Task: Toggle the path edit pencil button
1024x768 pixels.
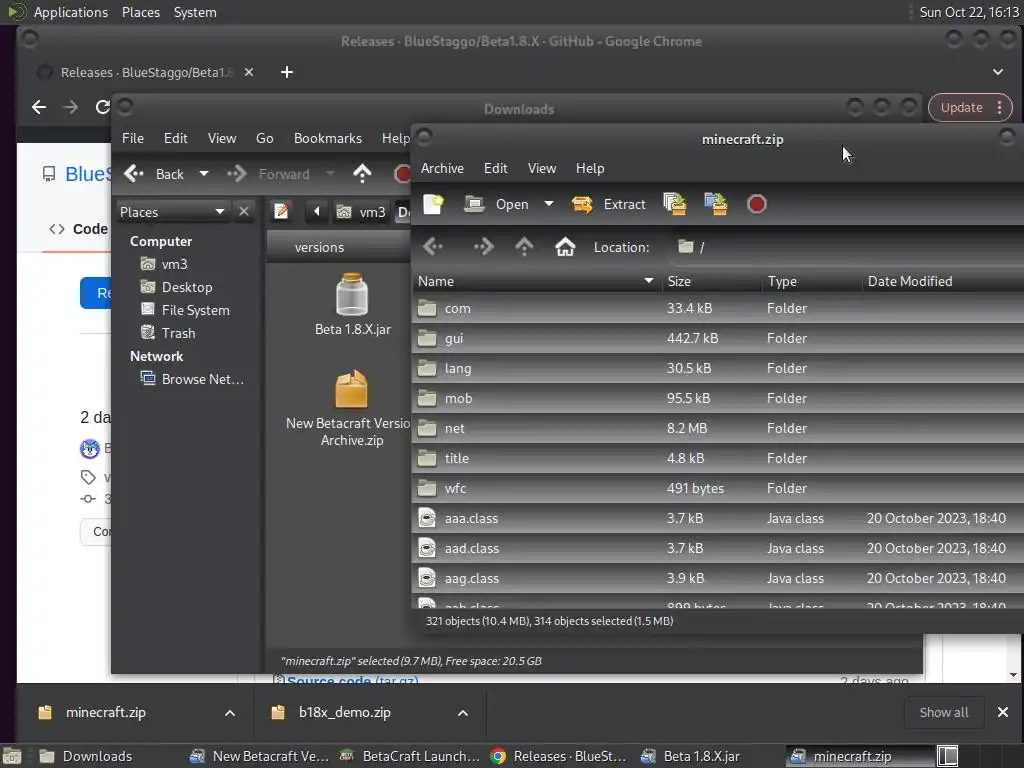Action: pos(281,212)
